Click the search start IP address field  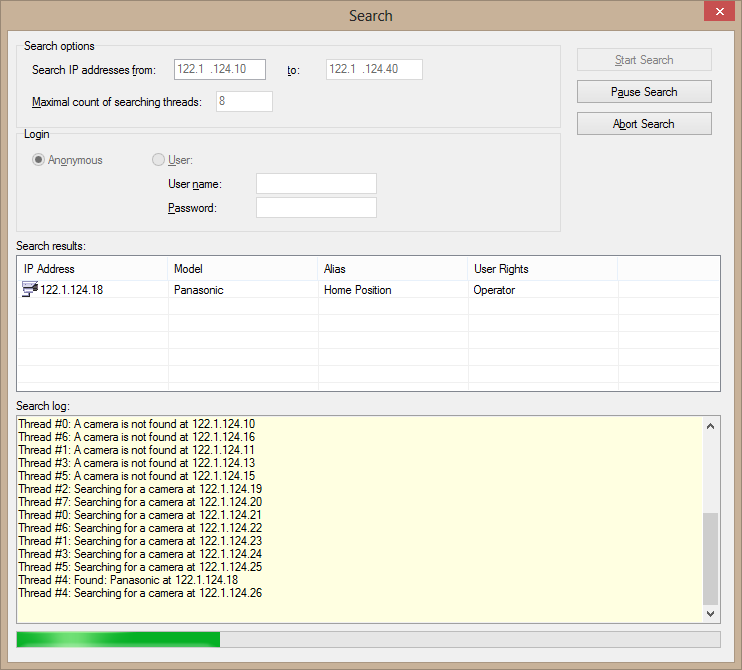pos(219,69)
